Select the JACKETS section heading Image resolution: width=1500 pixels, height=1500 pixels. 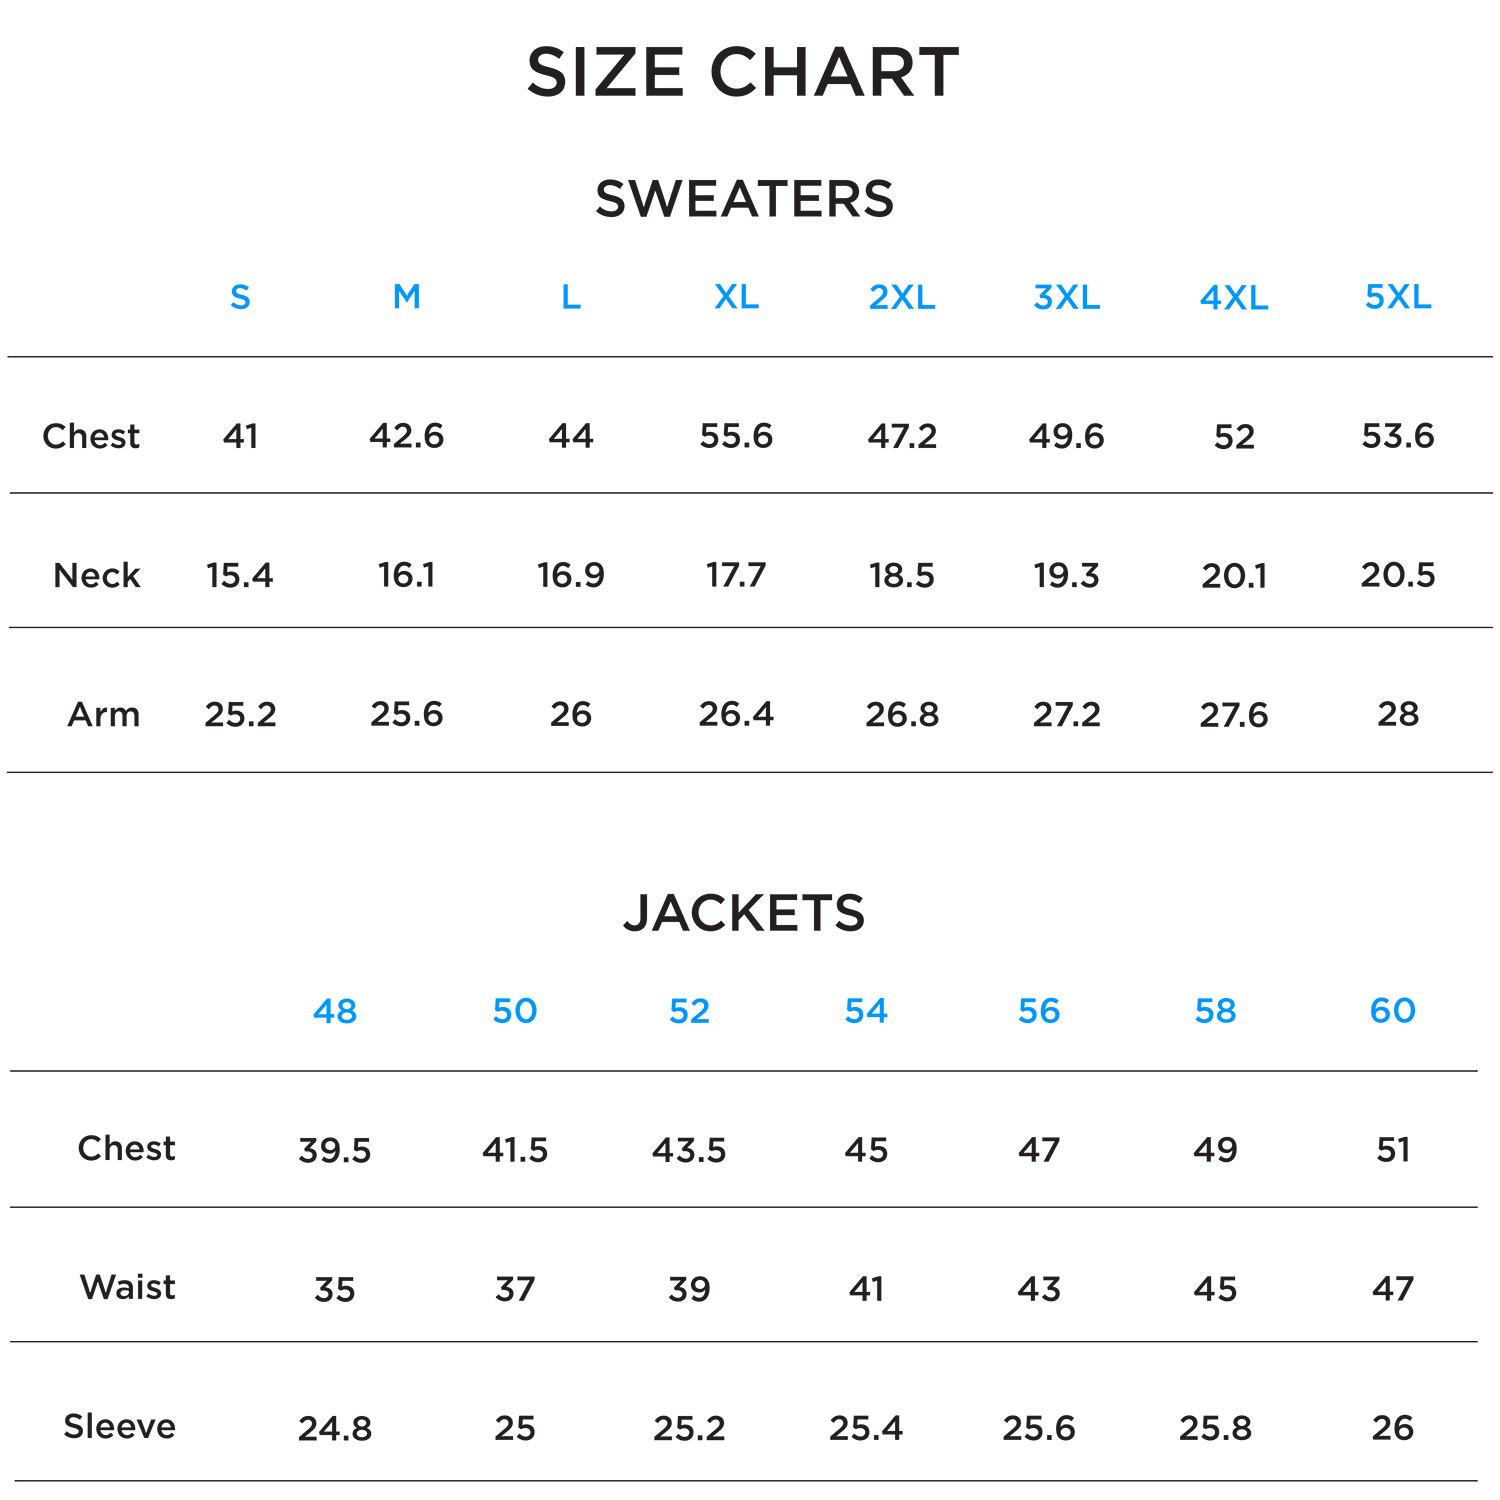point(744,913)
